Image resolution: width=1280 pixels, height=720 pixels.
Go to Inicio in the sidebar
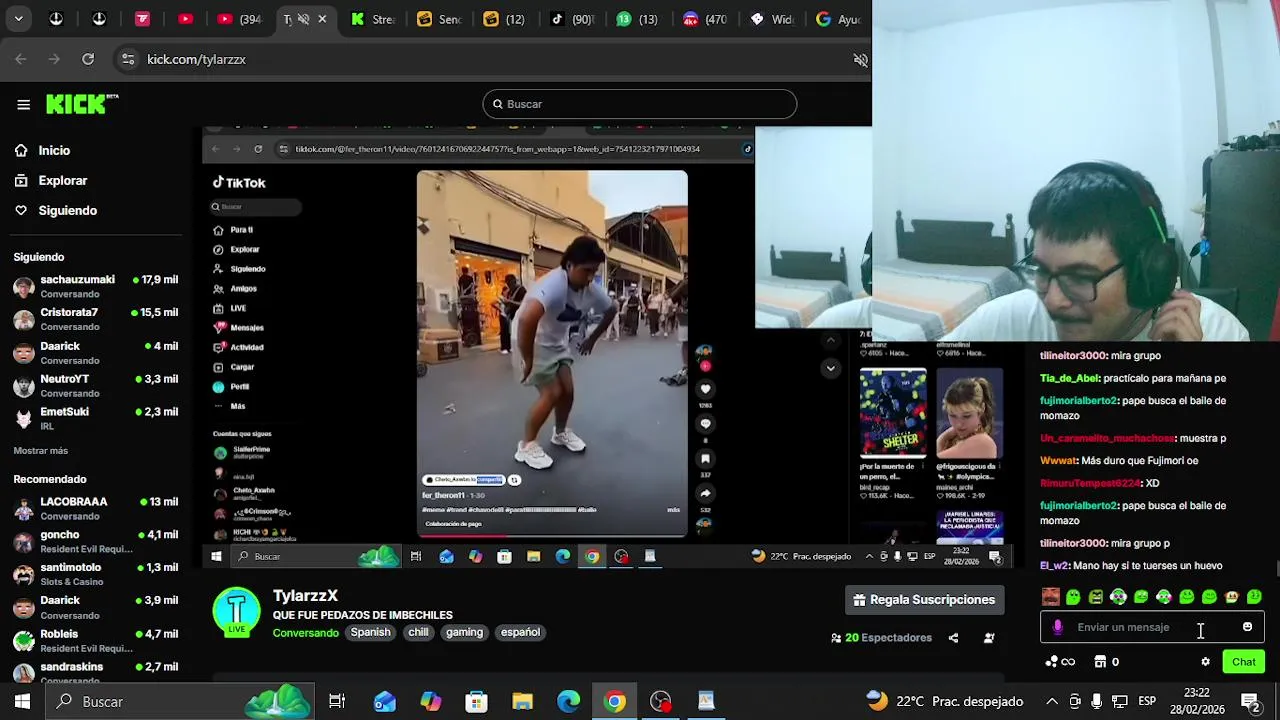tap(54, 150)
